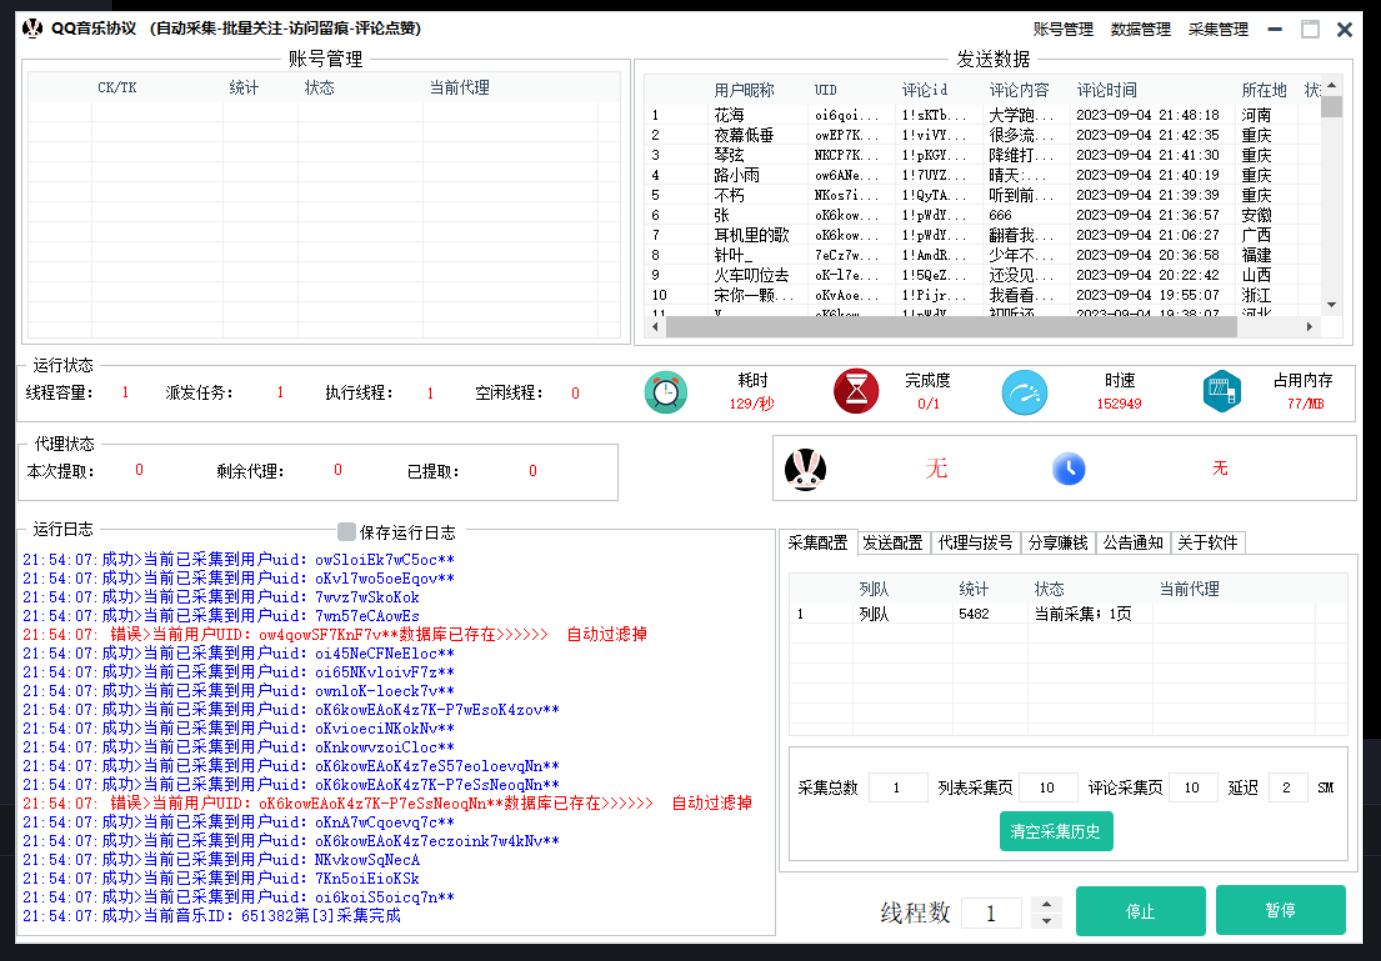Click the memory usage icon beside 占用内存
This screenshot has width=1381, height=961.
pyautogui.click(x=1221, y=392)
